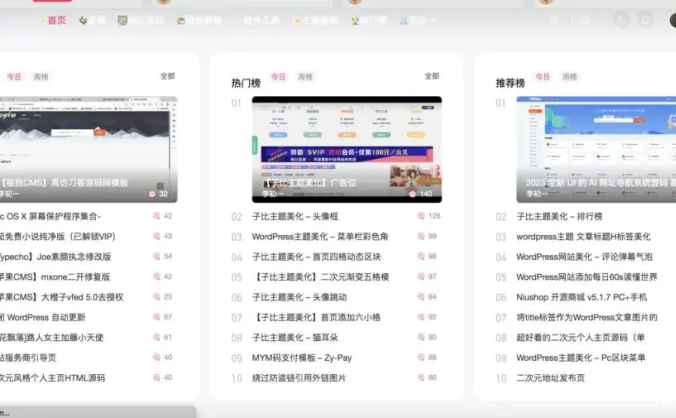Click the view icon beside count 25
Image resolution: width=676 pixels, height=418 pixels.
pyautogui.click(x=156, y=297)
